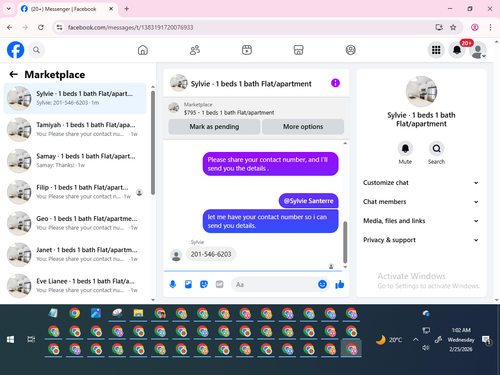Open File Explorer on the taskbar
This screenshot has height=375, width=500.
tap(138, 313)
